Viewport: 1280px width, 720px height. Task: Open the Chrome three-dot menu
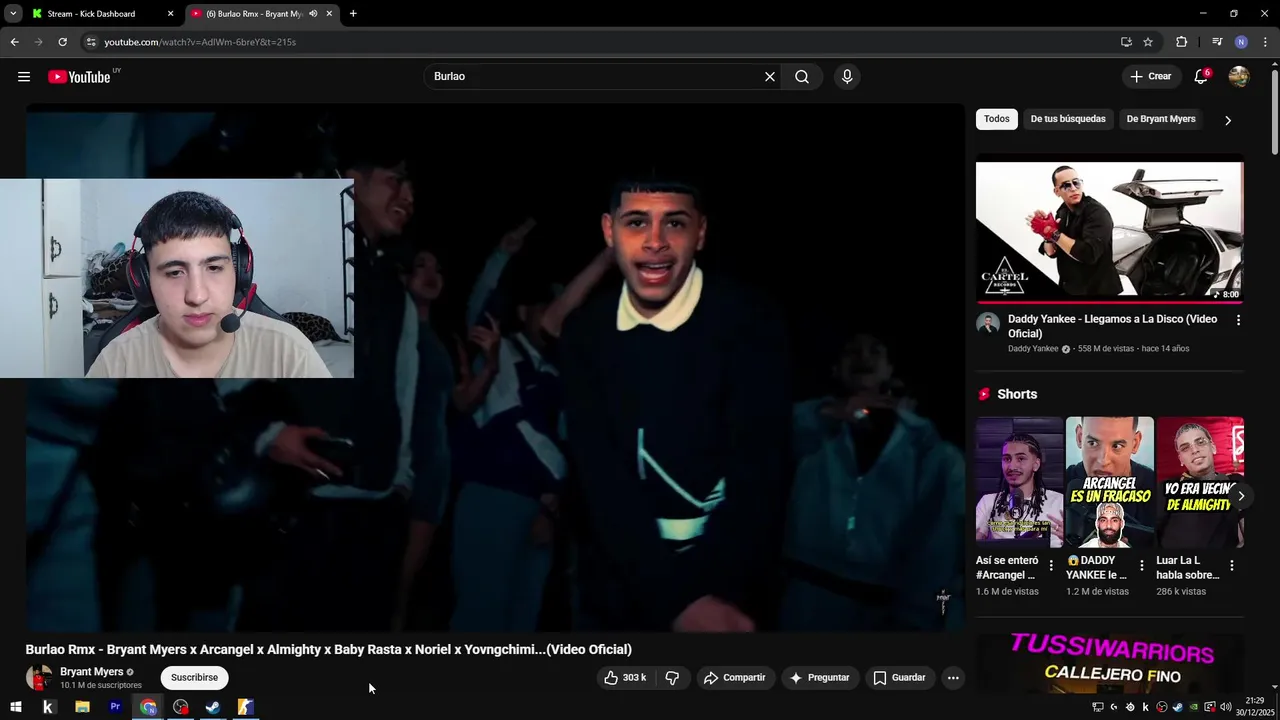click(1264, 42)
